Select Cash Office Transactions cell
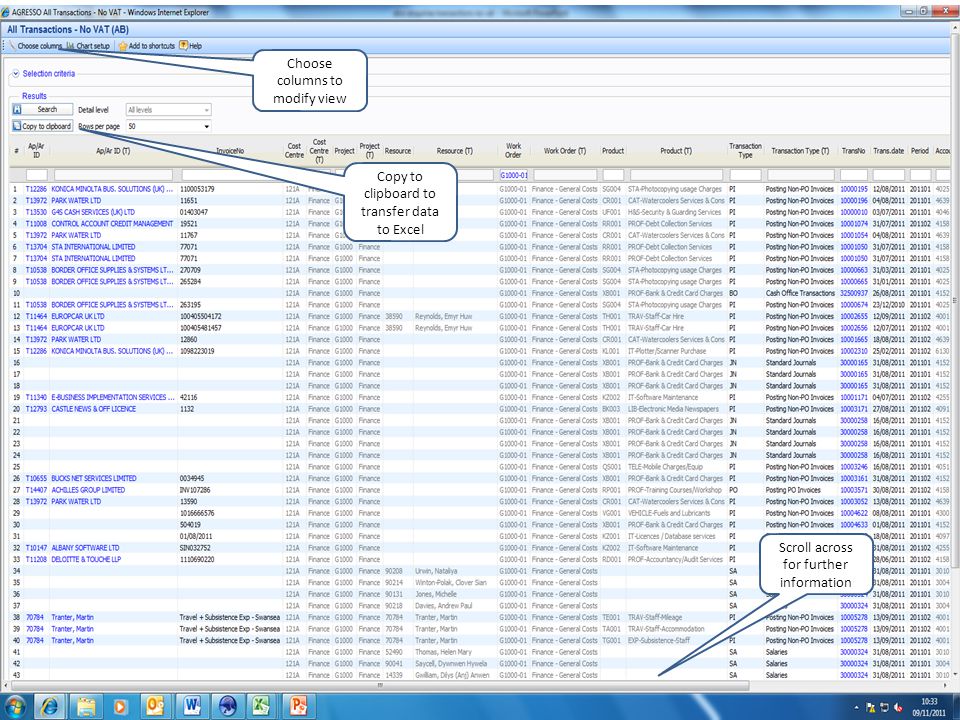The image size is (960, 720). pos(800,293)
